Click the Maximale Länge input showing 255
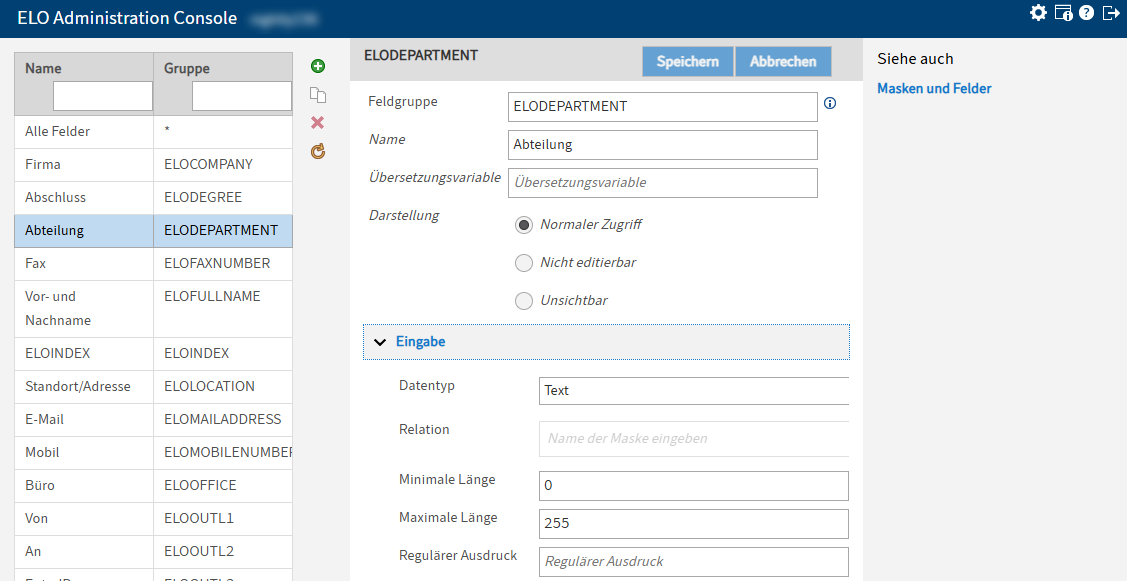This screenshot has height=581, width=1127. (694, 523)
